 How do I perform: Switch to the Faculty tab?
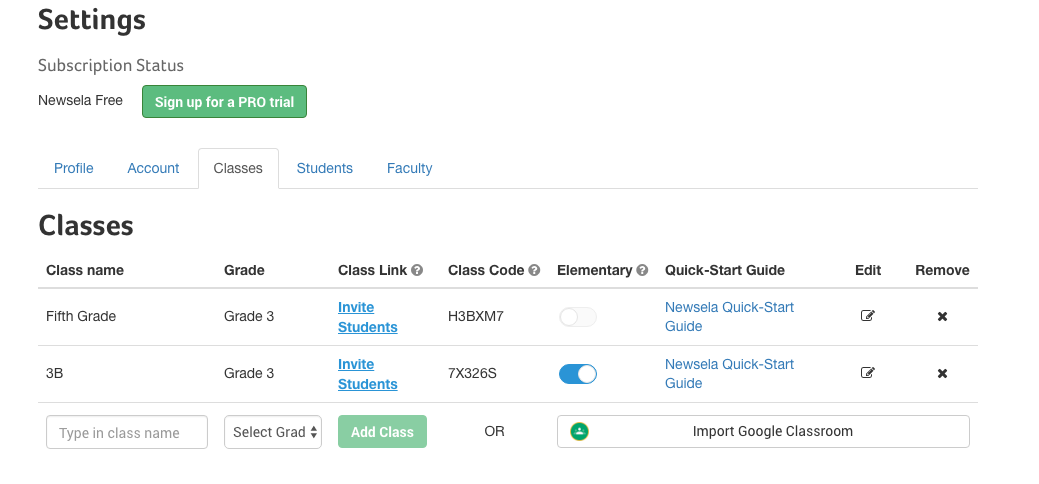pos(410,168)
